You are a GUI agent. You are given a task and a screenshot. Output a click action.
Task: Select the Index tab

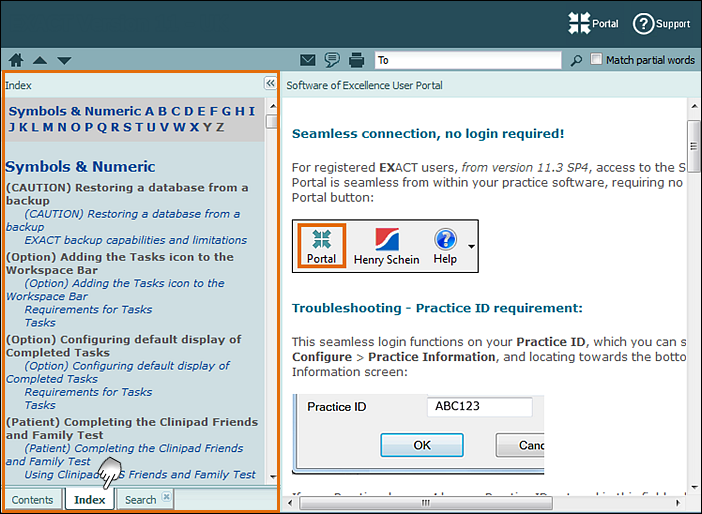(90, 500)
